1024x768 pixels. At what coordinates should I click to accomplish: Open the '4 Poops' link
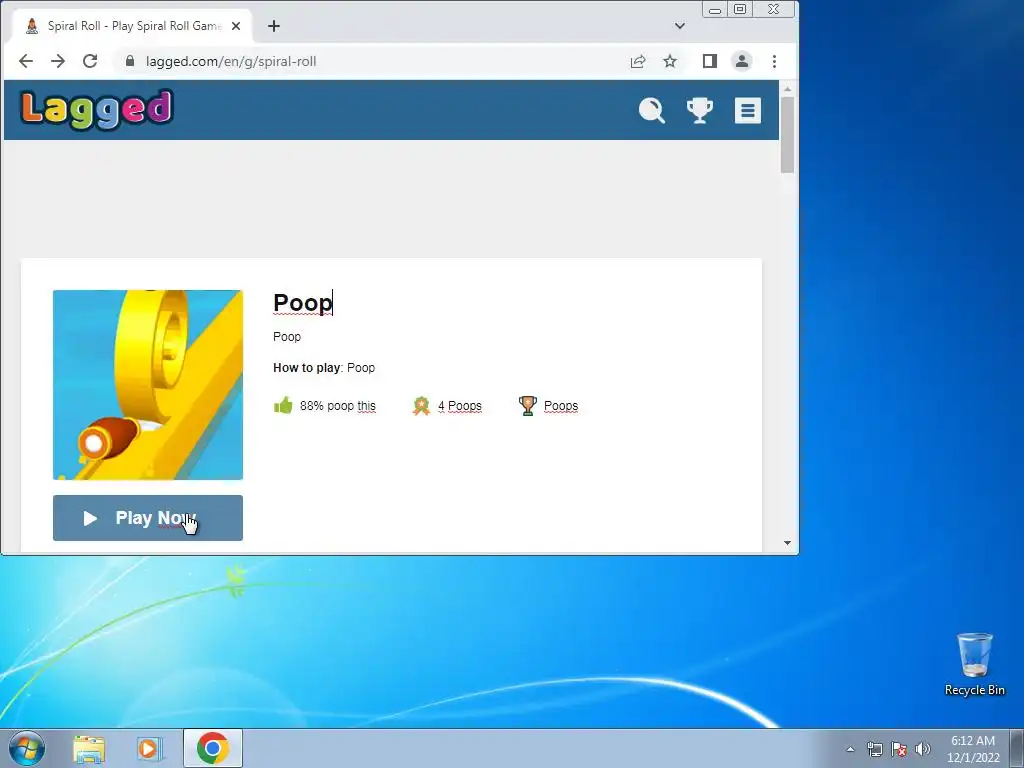point(460,406)
